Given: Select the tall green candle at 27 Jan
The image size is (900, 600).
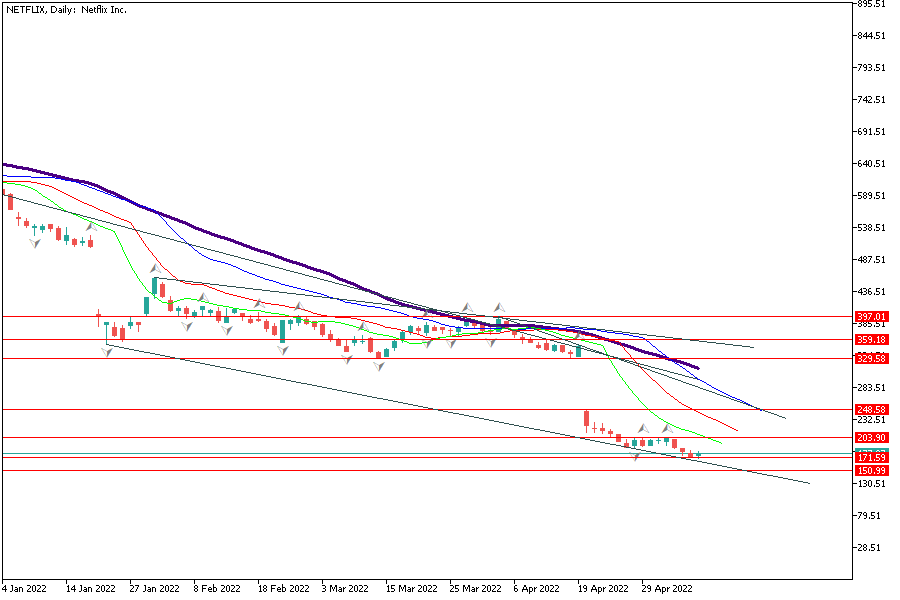Looking at the screenshot, I should [x=155, y=286].
